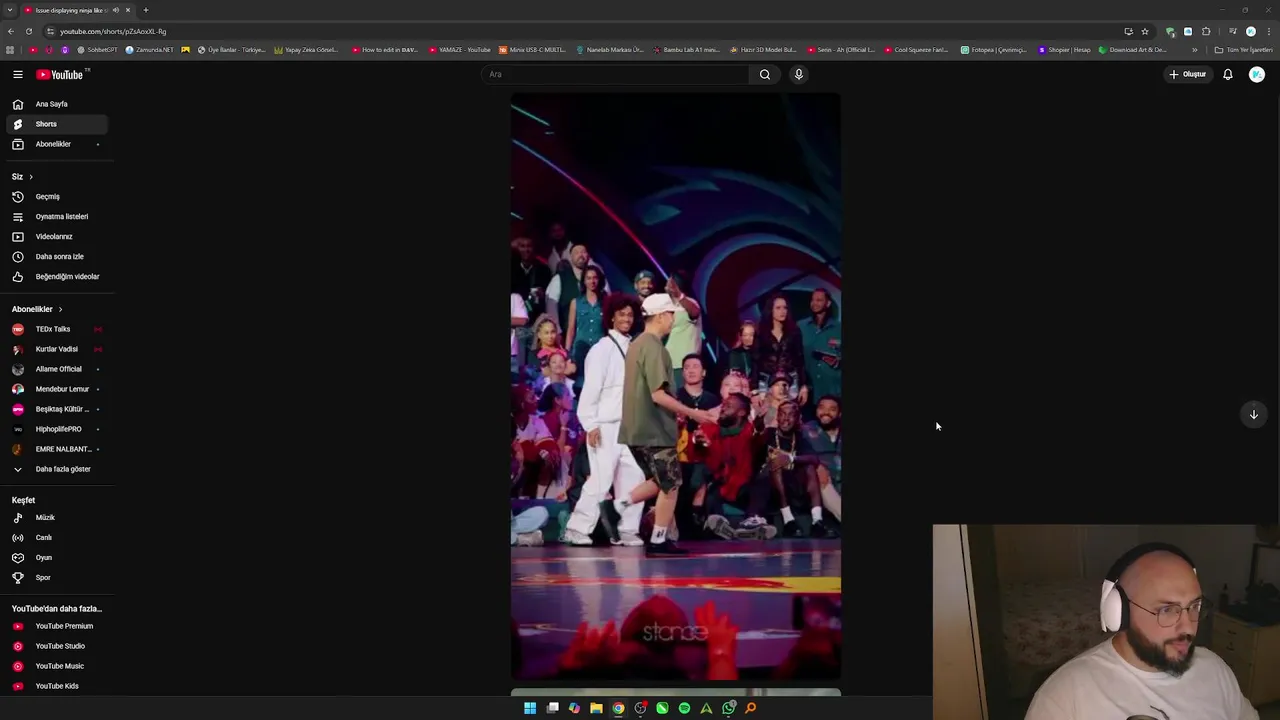The image size is (1280, 720).
Task: Open Videolarınız page
Action: point(57,236)
